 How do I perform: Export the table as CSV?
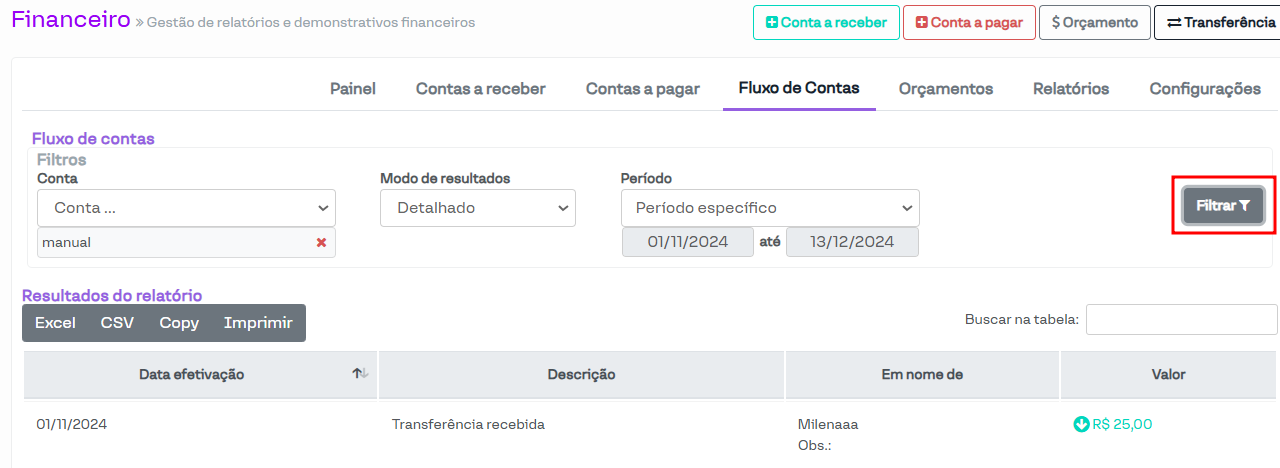117,323
